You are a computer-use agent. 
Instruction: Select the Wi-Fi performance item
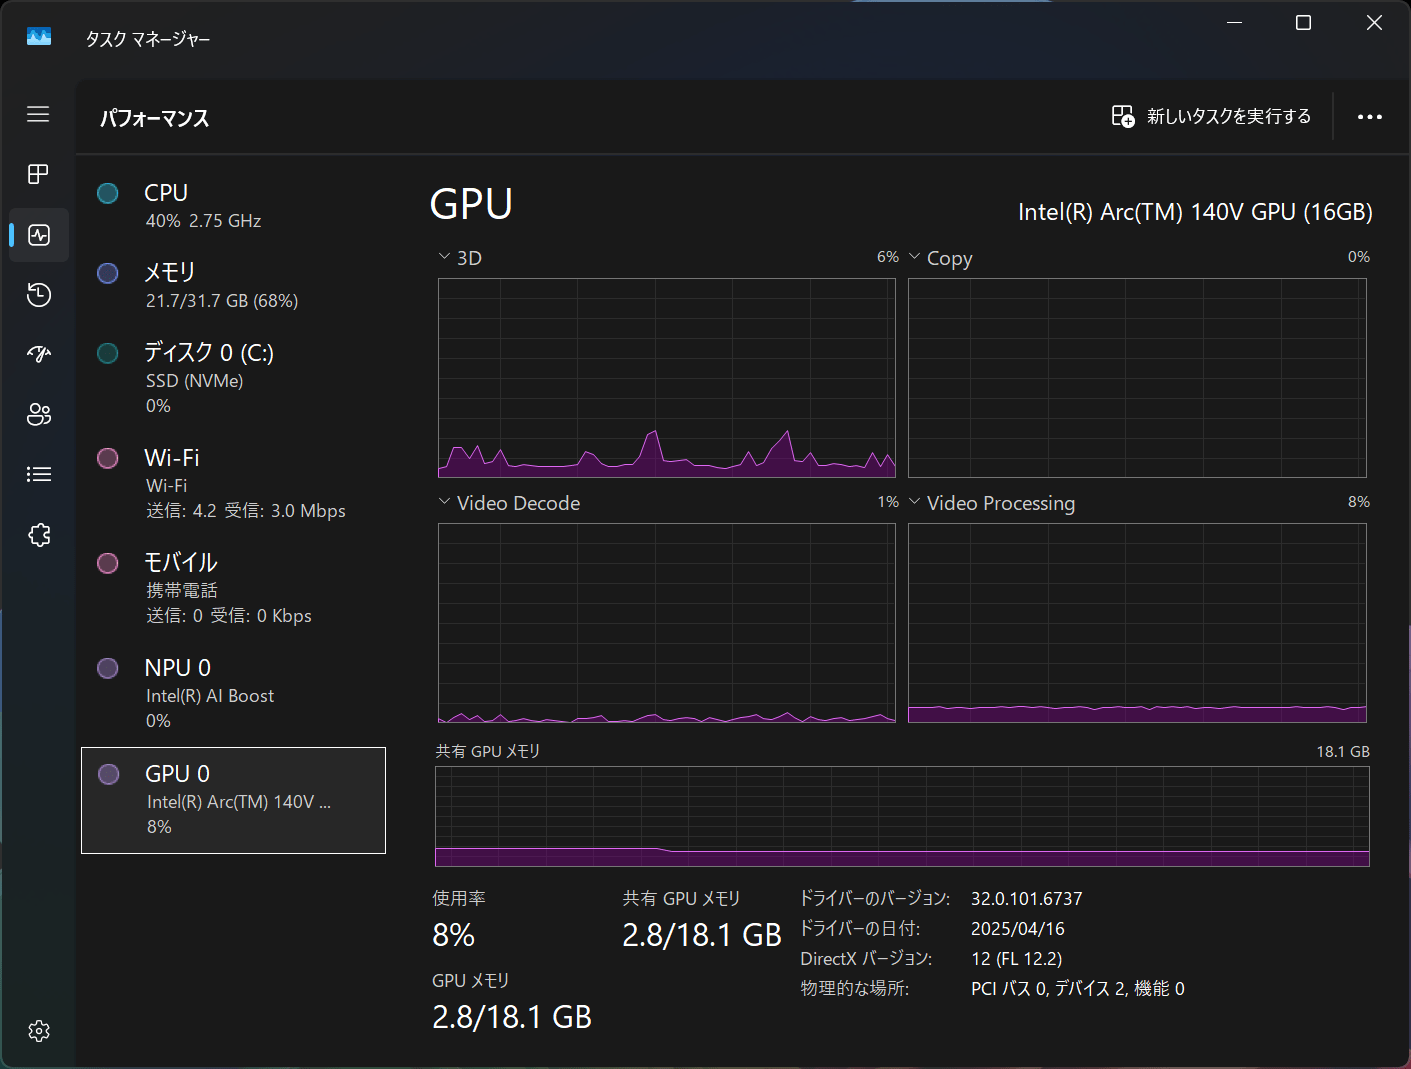[x=233, y=484]
